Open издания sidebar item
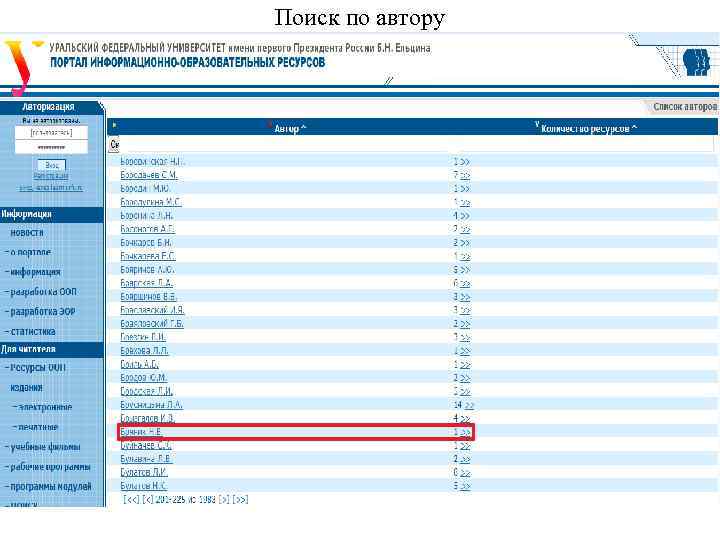Viewport: 720px width, 540px height. coord(26,388)
